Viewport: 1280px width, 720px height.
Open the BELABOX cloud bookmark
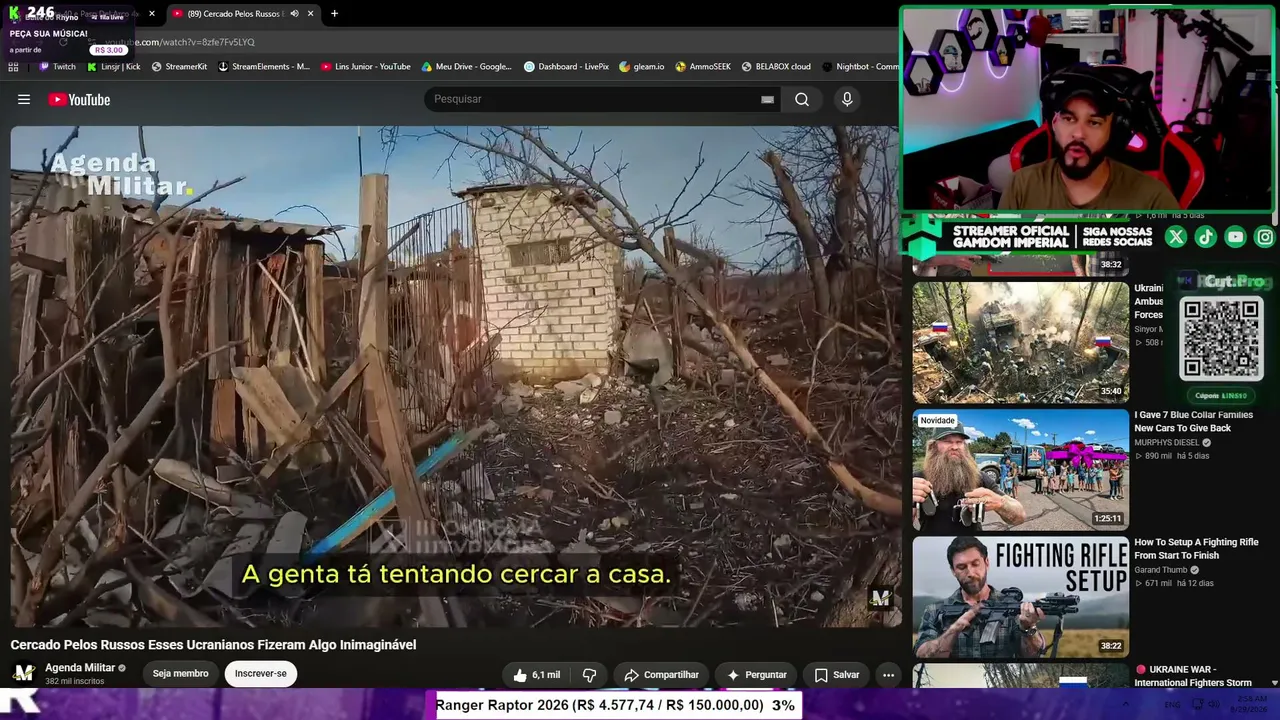tap(776, 67)
